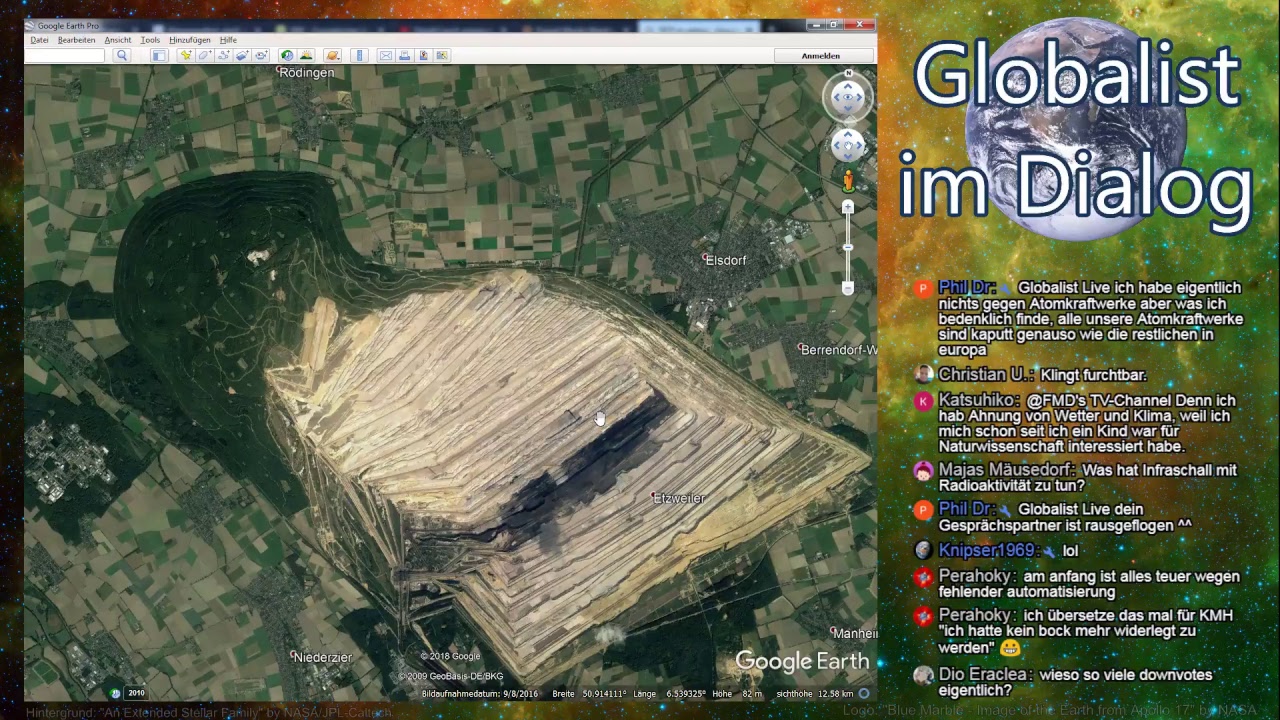Open the Tools menu
This screenshot has height=720, width=1280.
pyautogui.click(x=150, y=40)
